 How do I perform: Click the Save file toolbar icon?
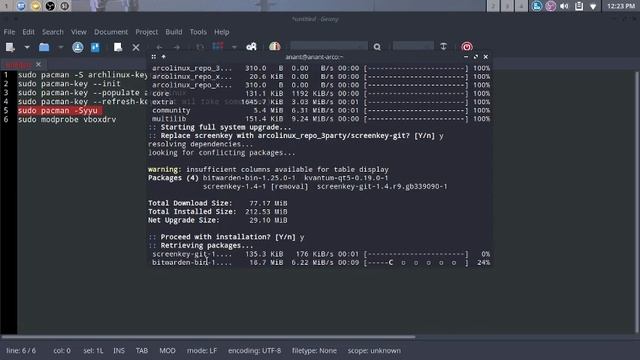pyautogui.click(x=78, y=47)
